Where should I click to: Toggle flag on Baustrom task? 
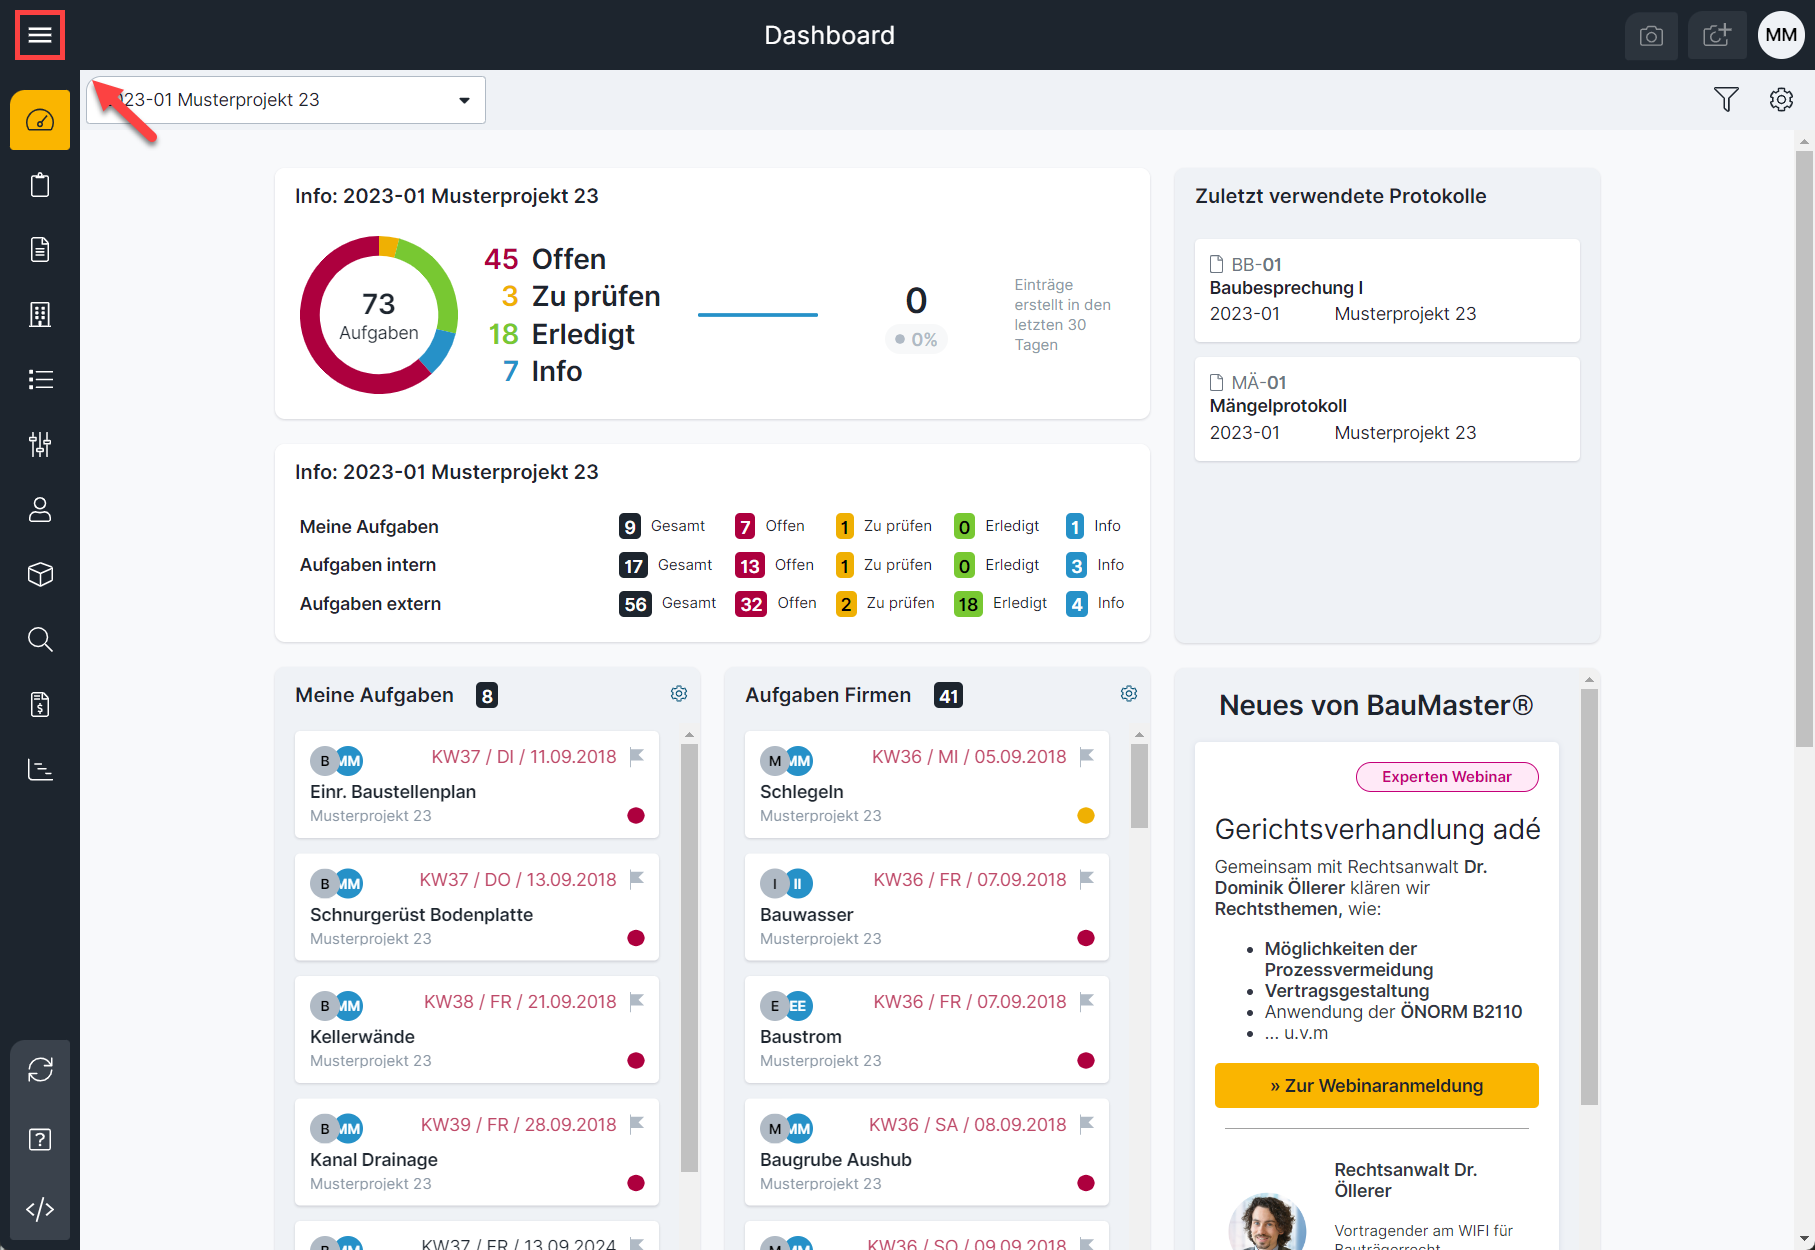pos(1087,1002)
